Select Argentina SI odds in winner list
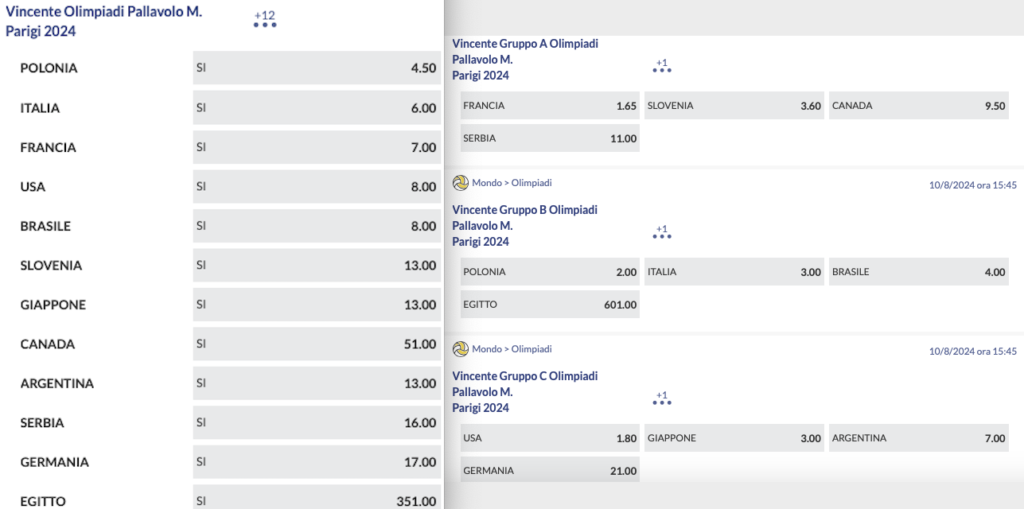Screen dimensions: 1024x509 317,383
